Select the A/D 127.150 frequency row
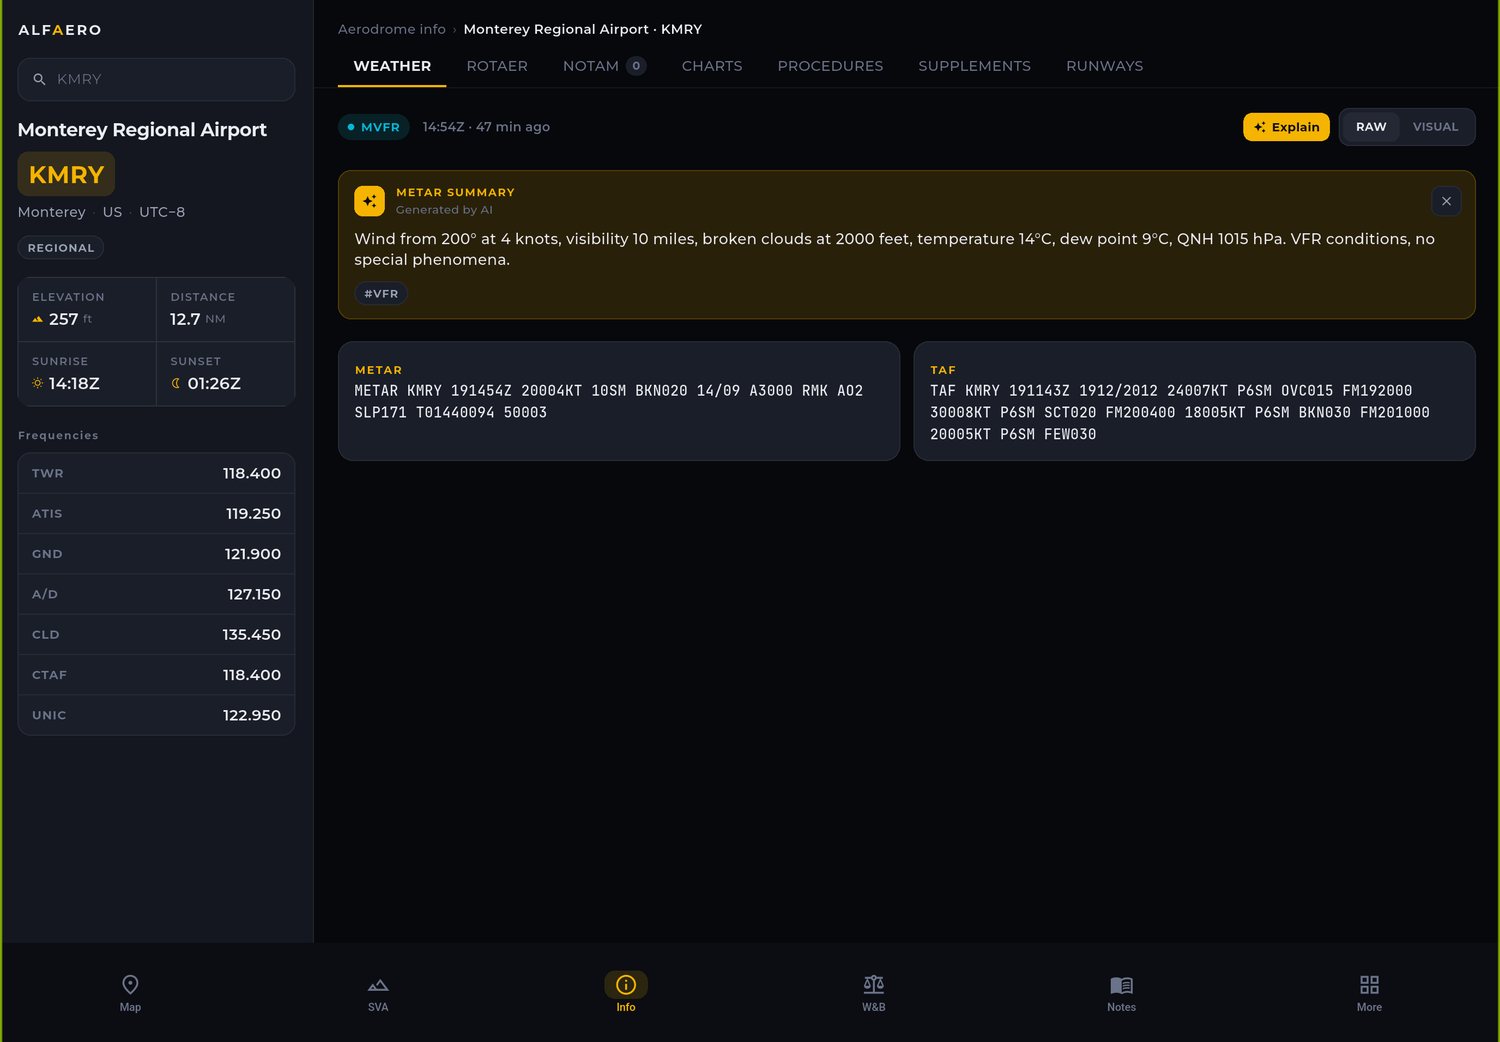The width and height of the screenshot is (1500, 1042). coord(156,594)
